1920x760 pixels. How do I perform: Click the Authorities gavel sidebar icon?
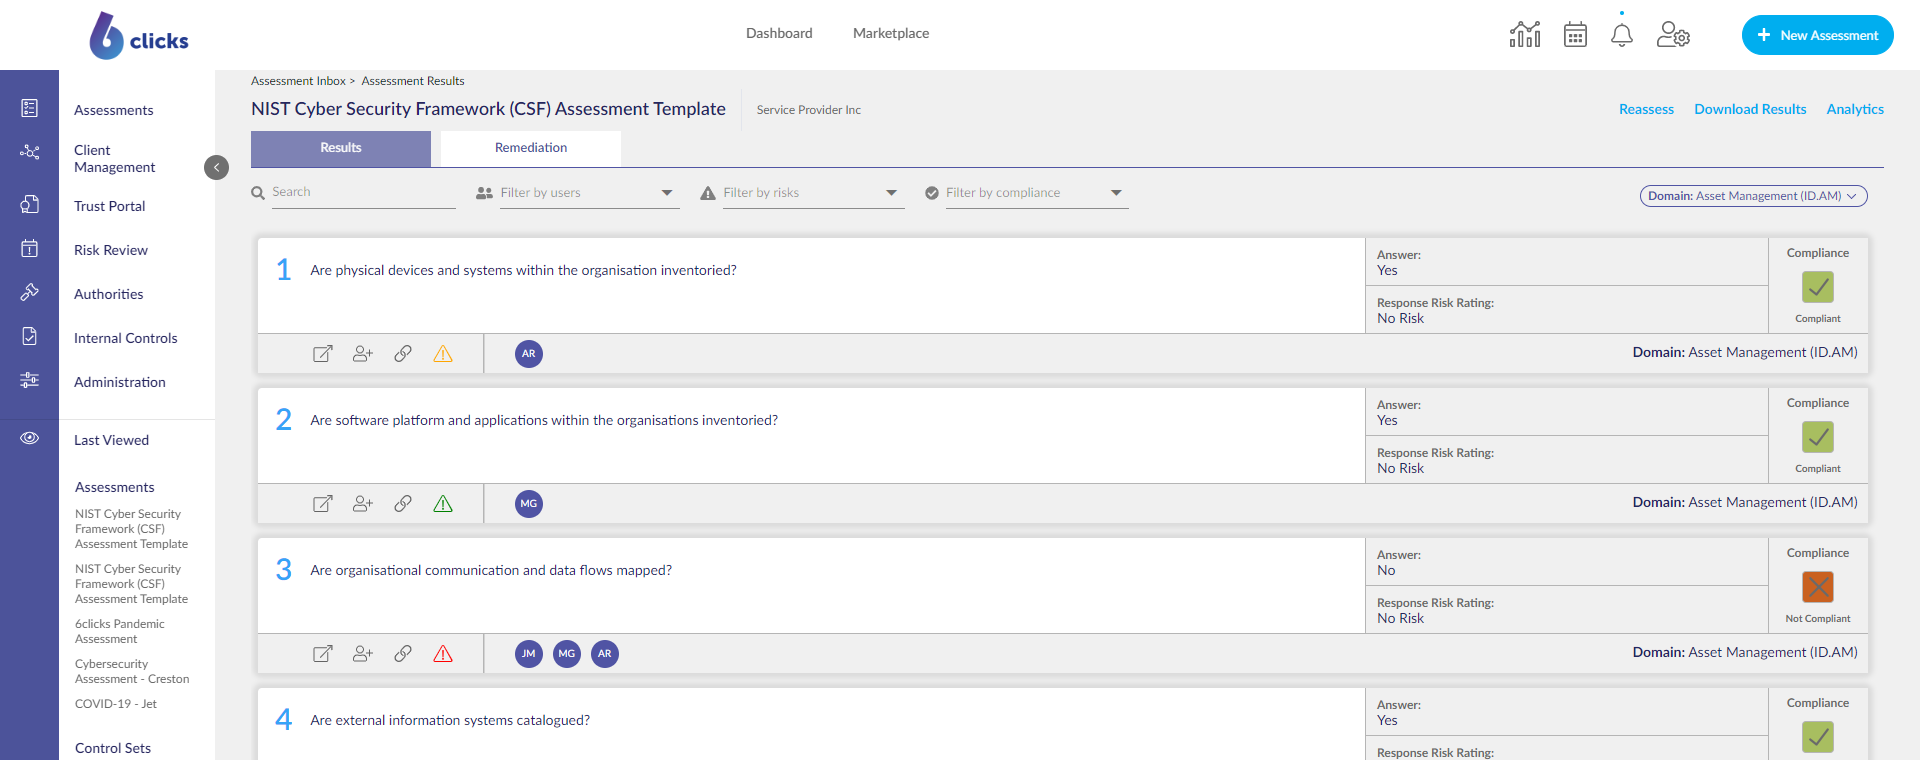[x=30, y=292]
